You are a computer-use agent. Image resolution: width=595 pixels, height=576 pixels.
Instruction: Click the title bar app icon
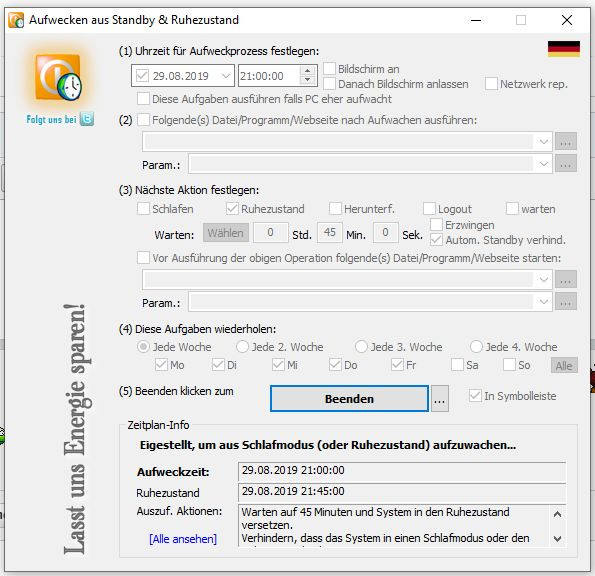pyautogui.click(x=16, y=20)
